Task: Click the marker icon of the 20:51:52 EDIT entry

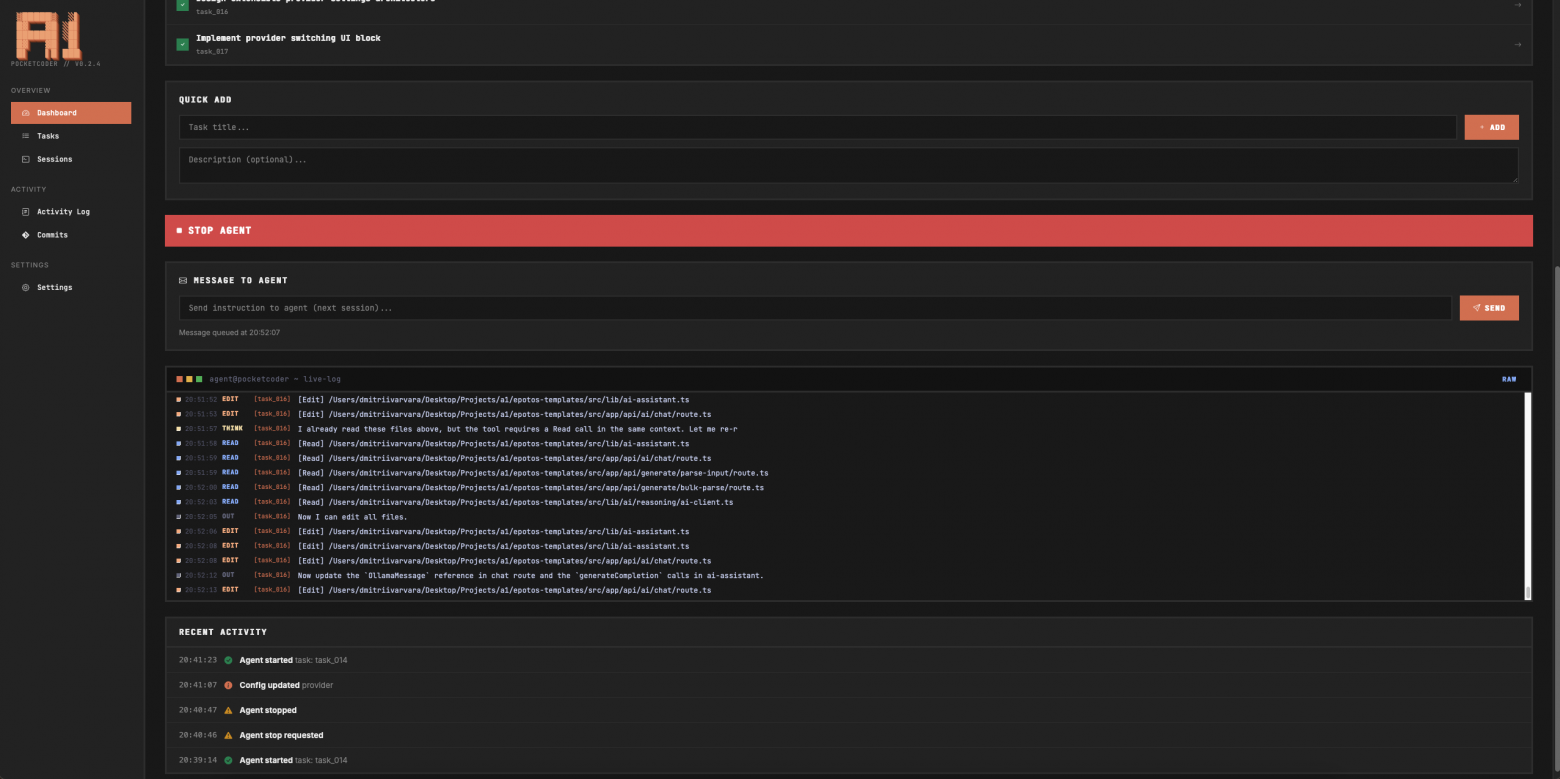Action: [x=179, y=399]
